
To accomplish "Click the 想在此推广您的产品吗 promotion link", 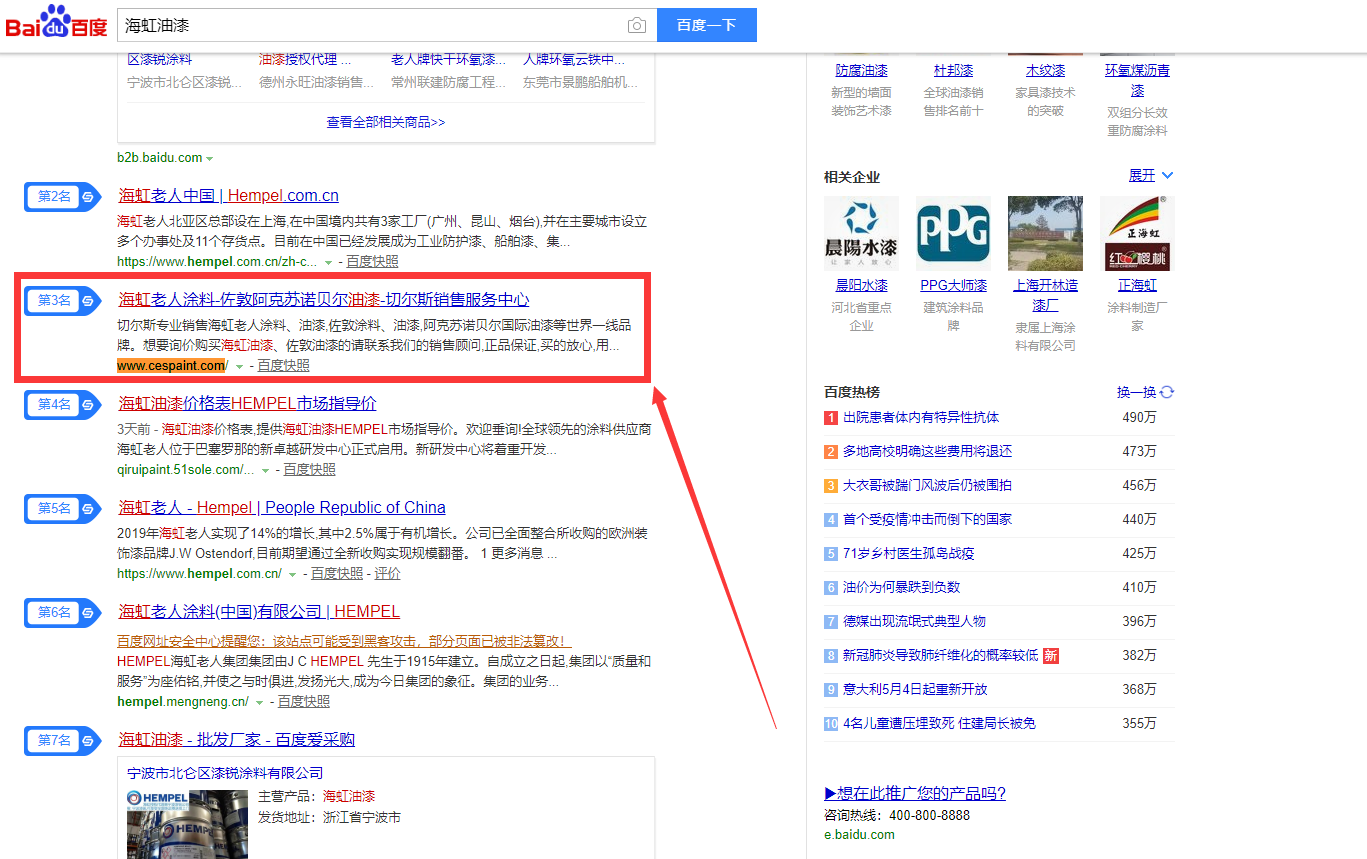I will (915, 794).
